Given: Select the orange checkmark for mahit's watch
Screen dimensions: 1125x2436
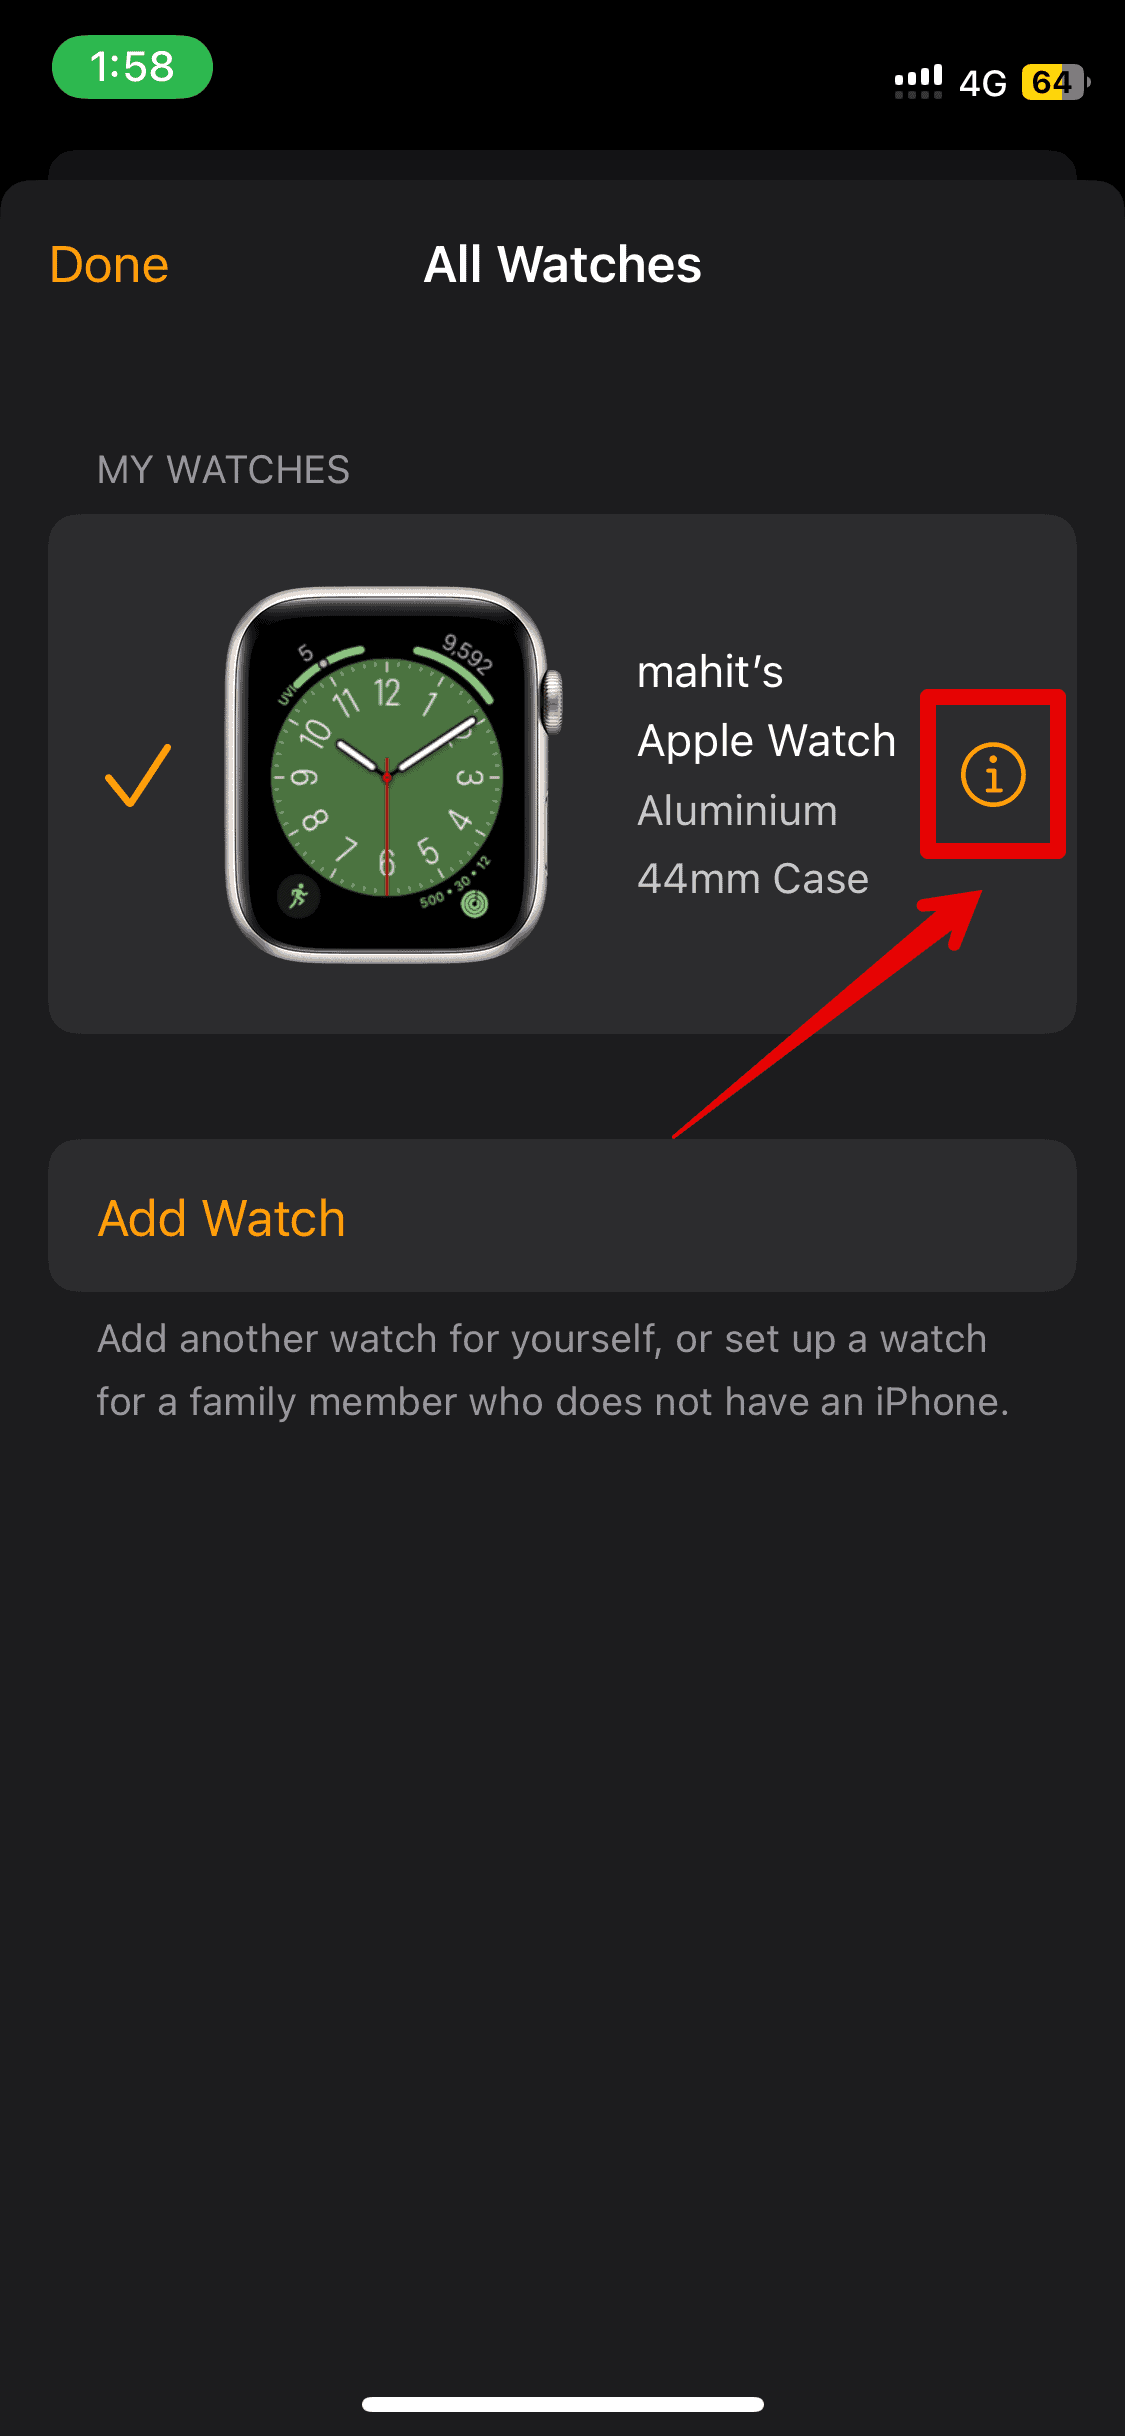Looking at the screenshot, I should pos(138,775).
